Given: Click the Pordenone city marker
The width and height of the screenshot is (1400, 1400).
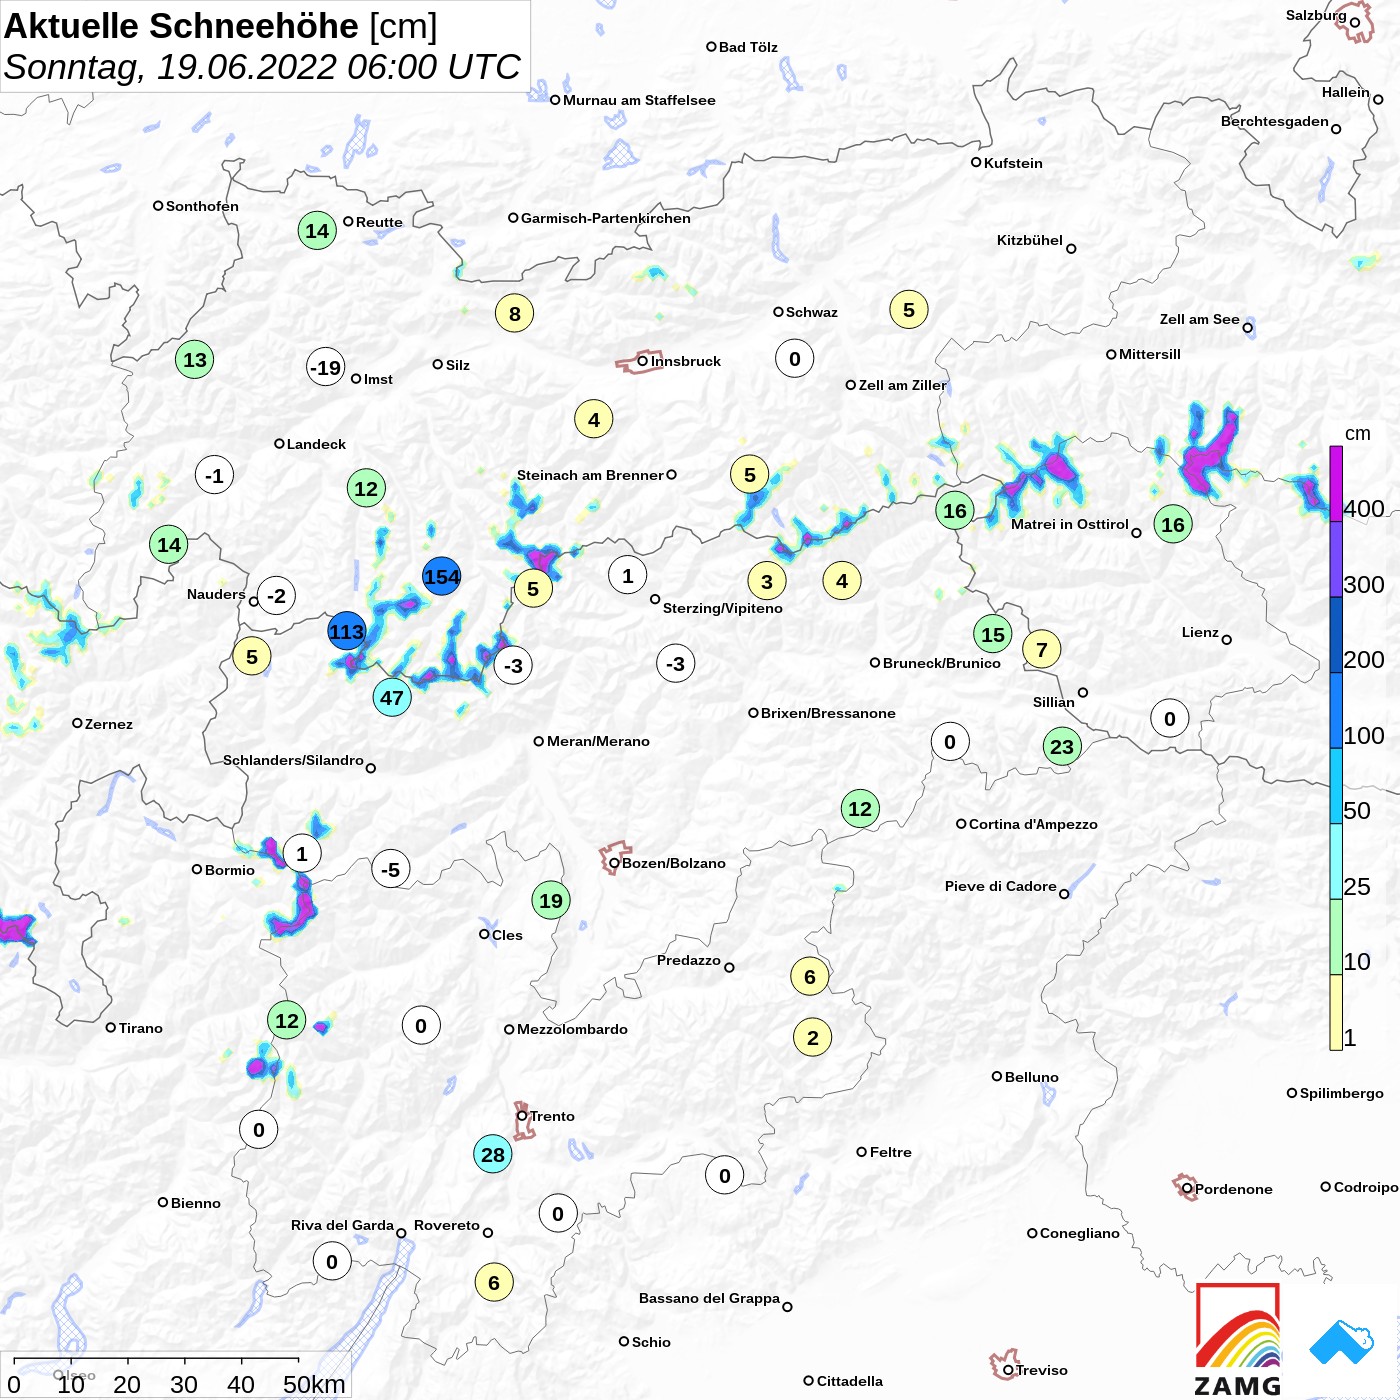Looking at the screenshot, I should coord(1186,1187).
